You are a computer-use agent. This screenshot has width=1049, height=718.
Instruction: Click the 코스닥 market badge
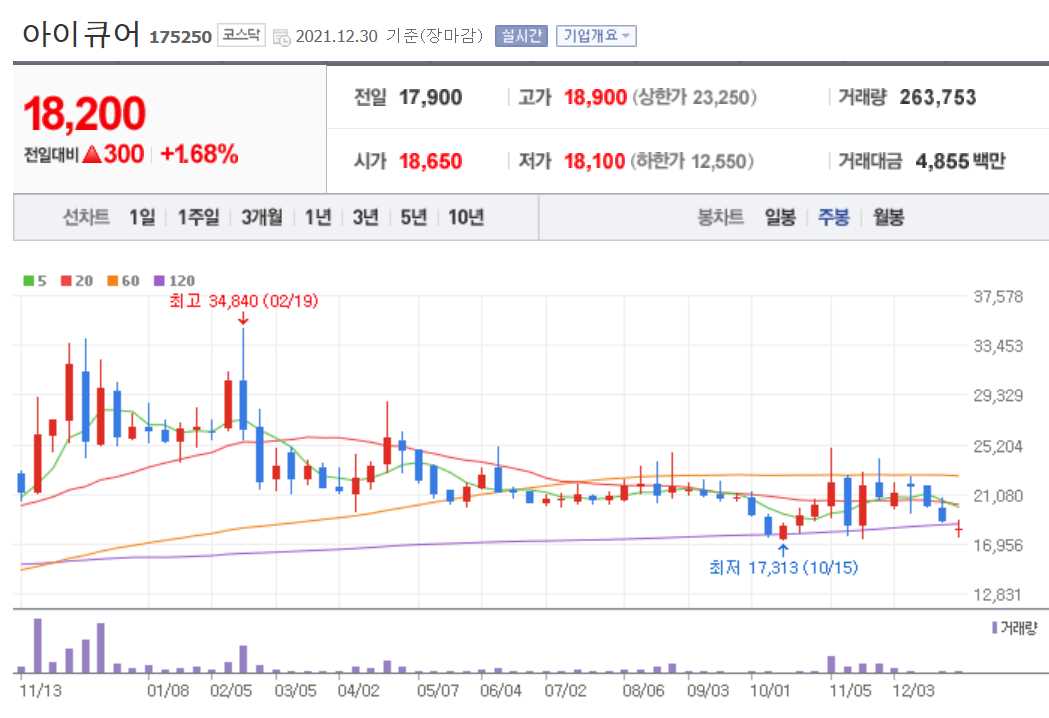[x=241, y=35]
